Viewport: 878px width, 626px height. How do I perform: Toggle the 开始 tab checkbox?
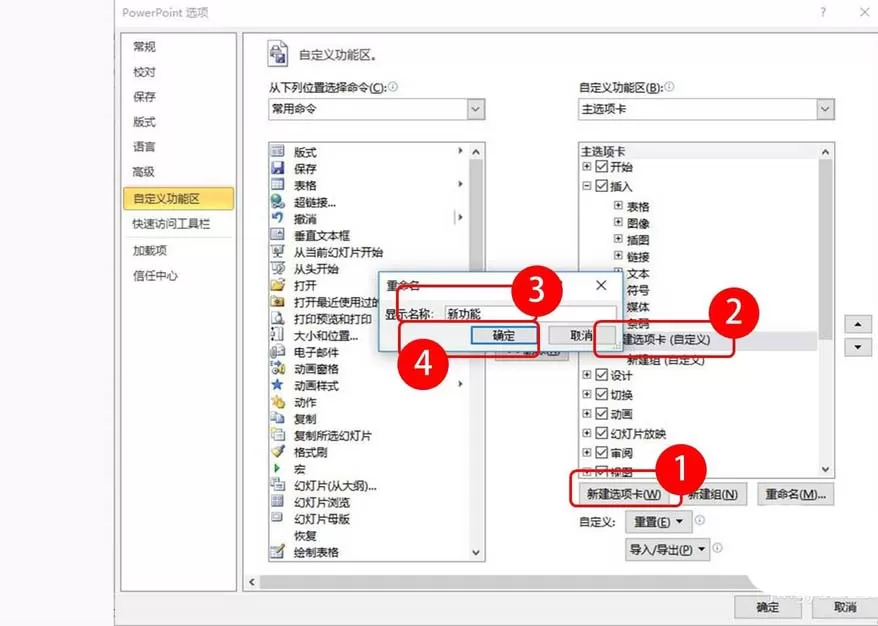click(602, 166)
